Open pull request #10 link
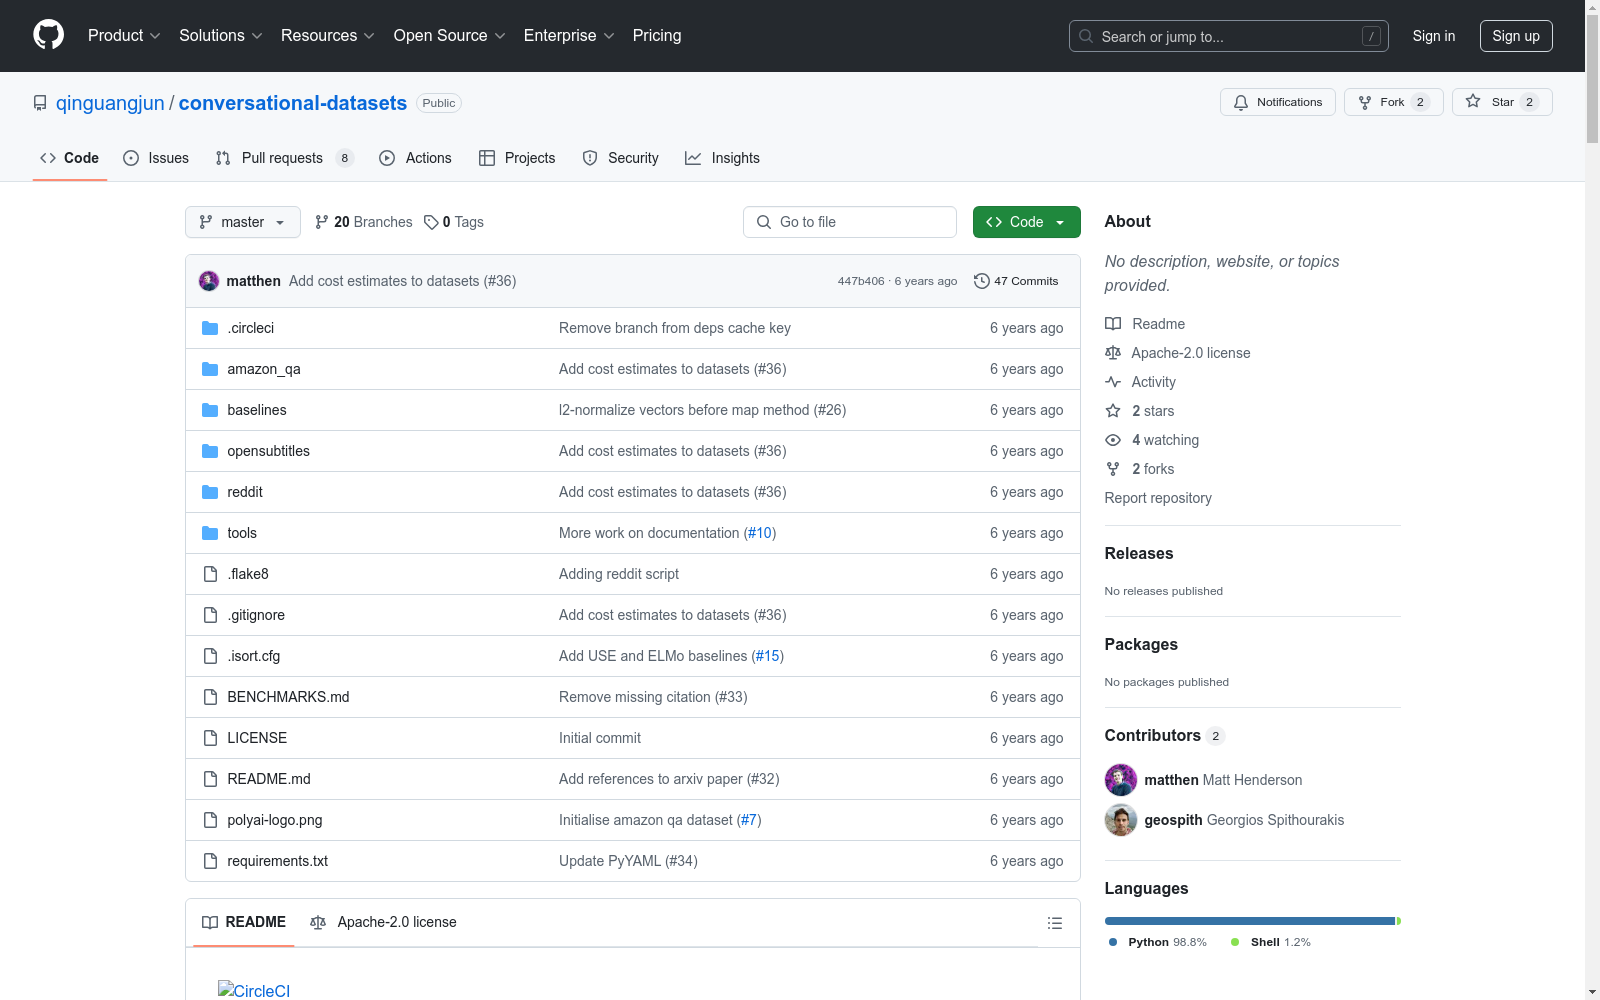The image size is (1600, 1000). (760, 533)
